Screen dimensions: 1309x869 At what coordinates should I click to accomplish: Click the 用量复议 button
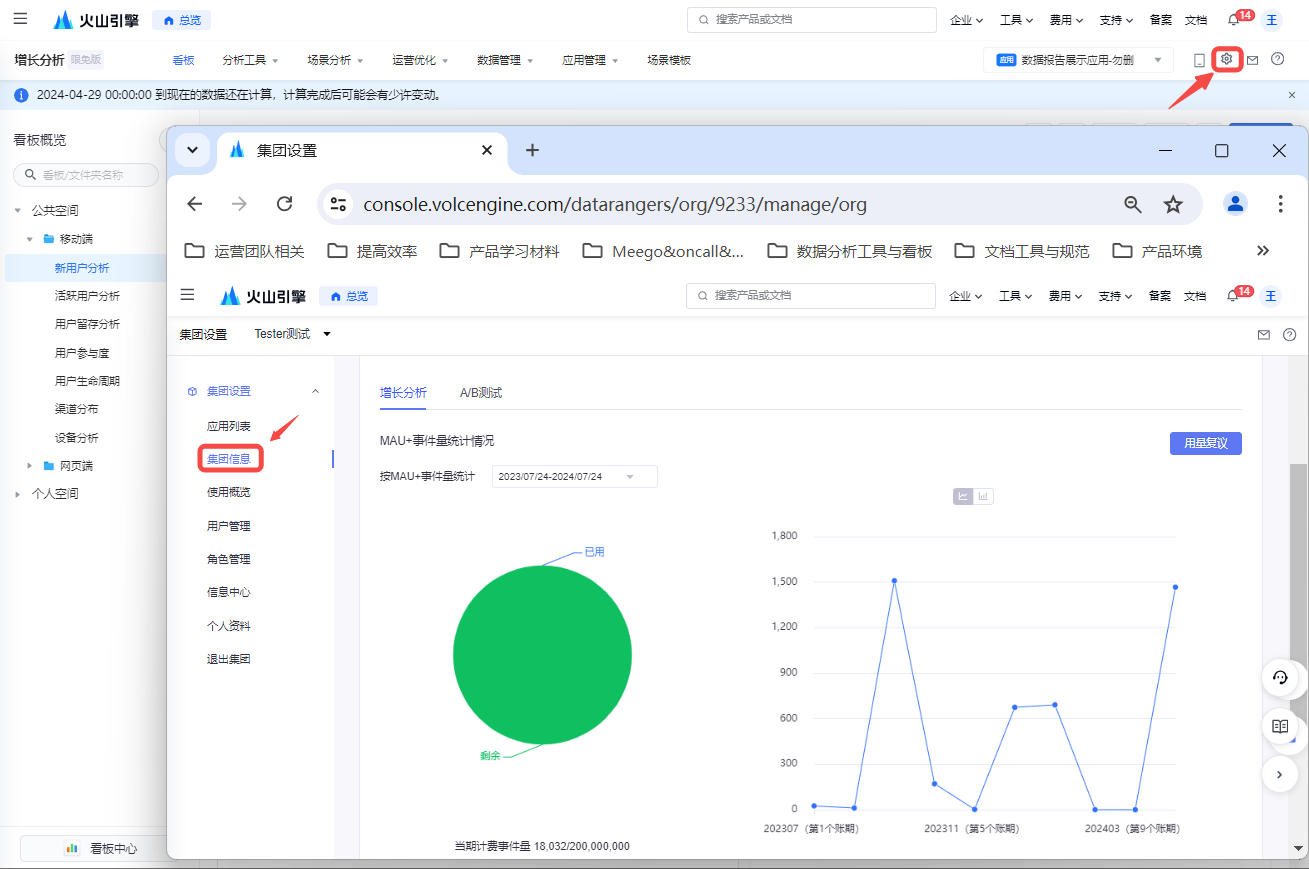coord(1206,443)
